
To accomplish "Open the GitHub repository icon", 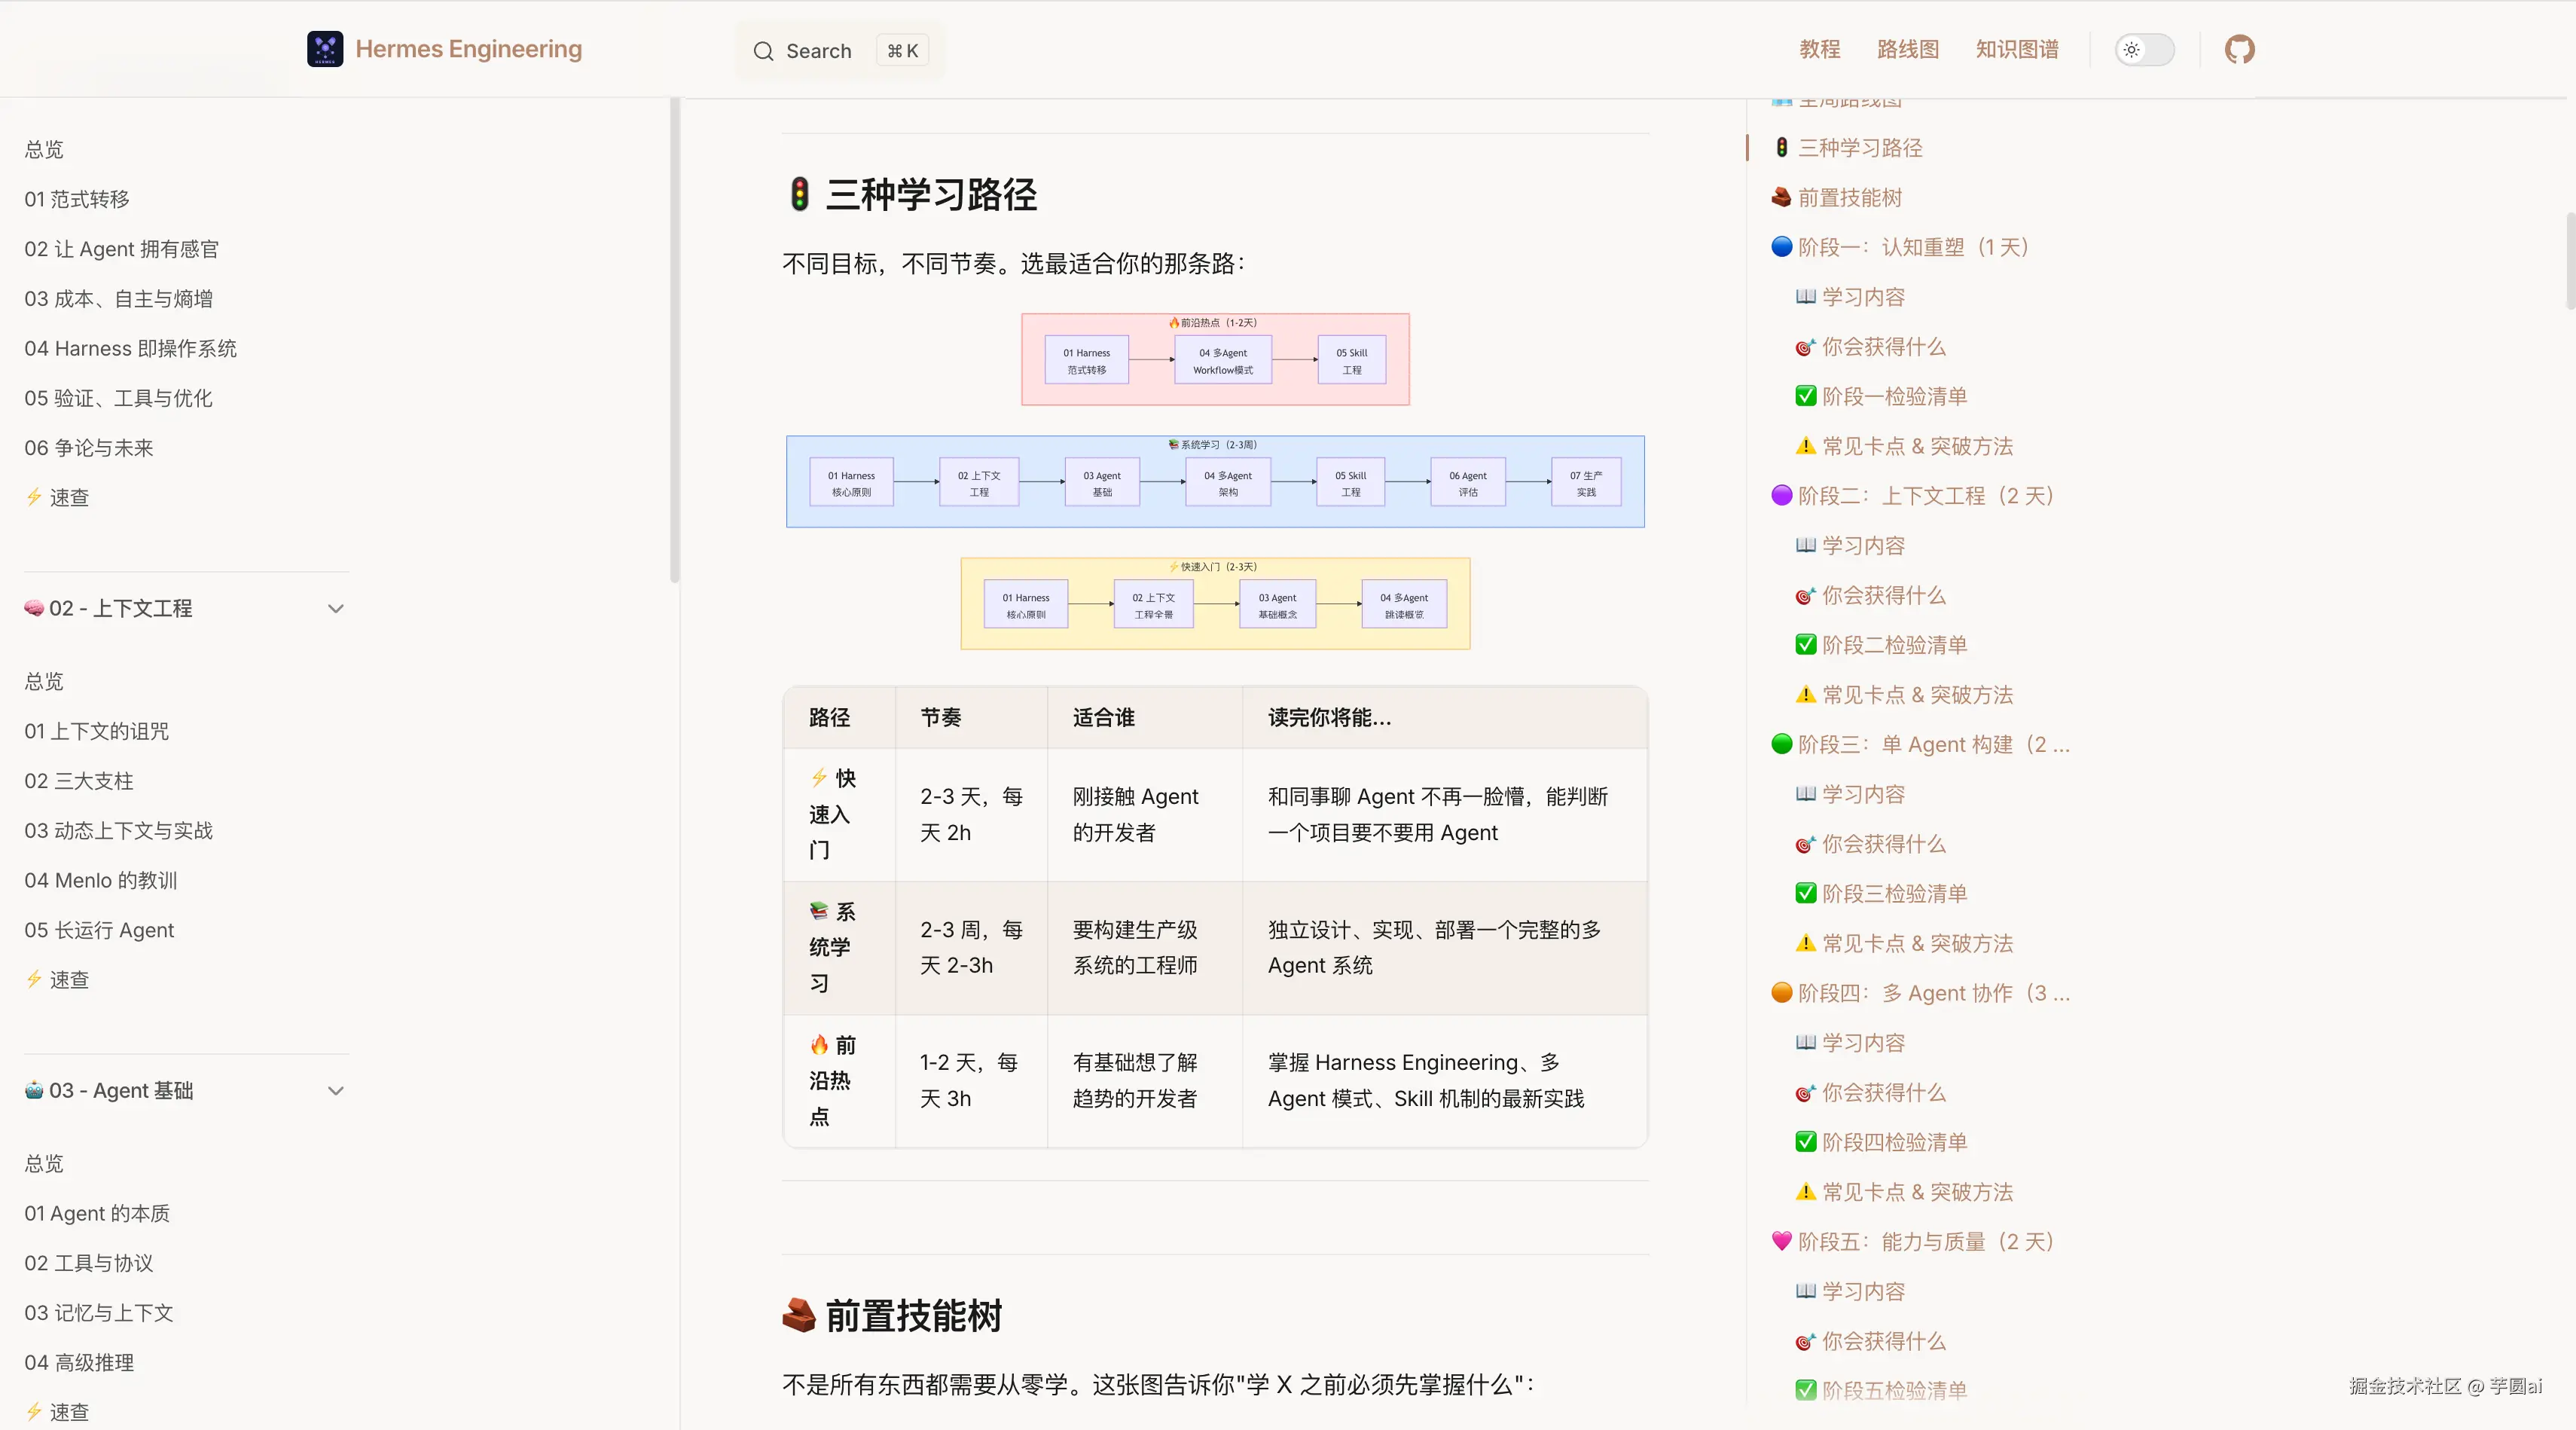I will (2239, 49).
